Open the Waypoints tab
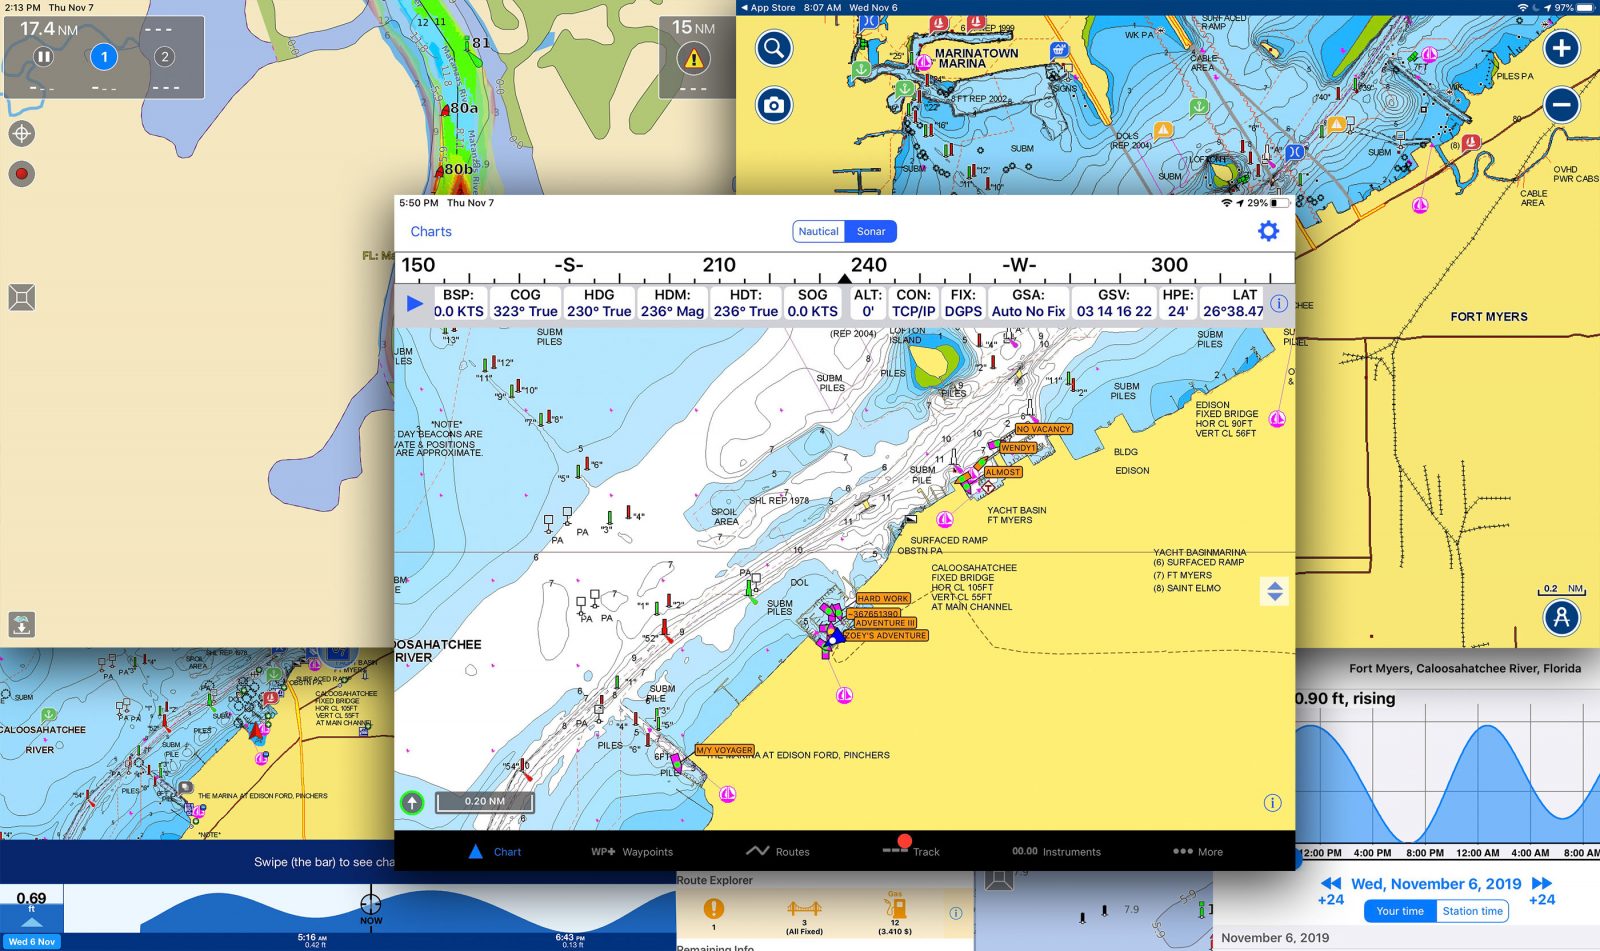The image size is (1600, 951). [x=632, y=852]
